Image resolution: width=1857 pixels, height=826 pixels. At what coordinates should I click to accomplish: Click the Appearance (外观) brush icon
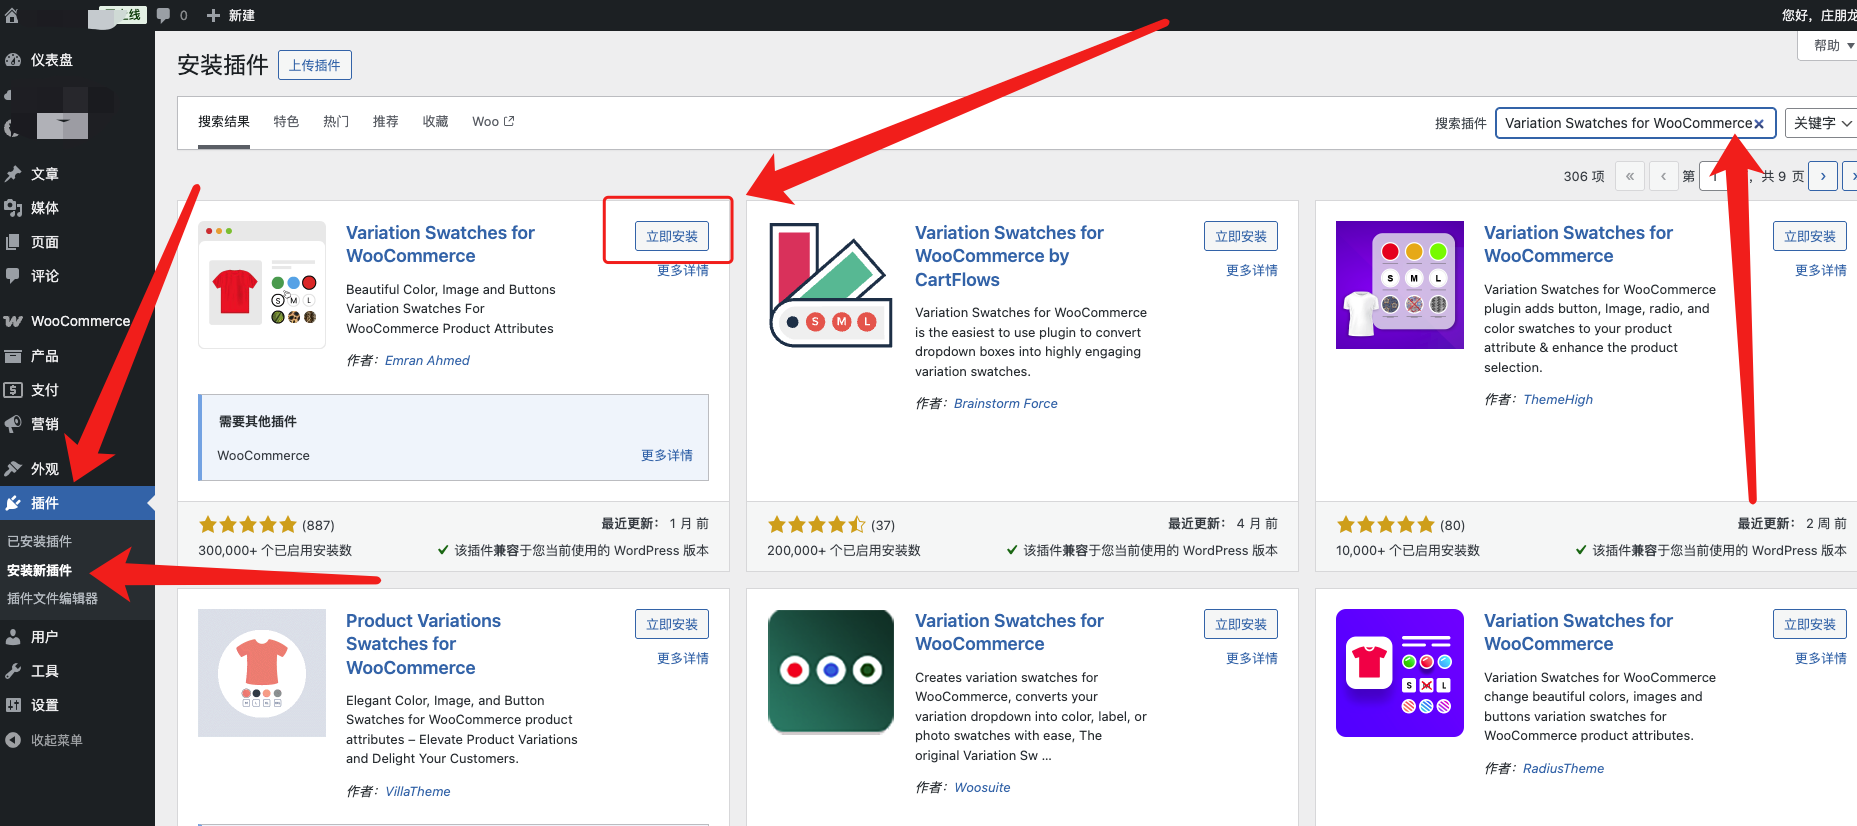[x=13, y=469]
